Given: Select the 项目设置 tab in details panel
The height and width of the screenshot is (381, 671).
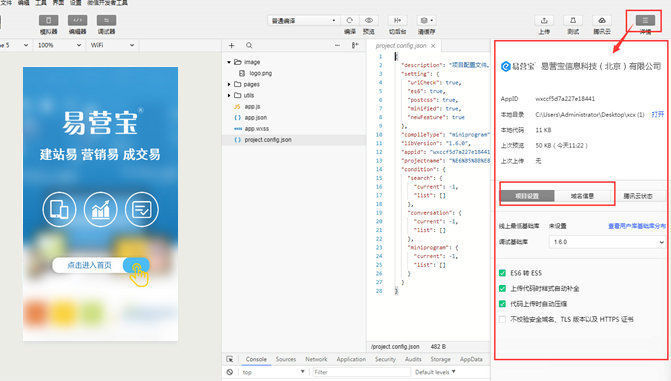Looking at the screenshot, I should pos(527,196).
